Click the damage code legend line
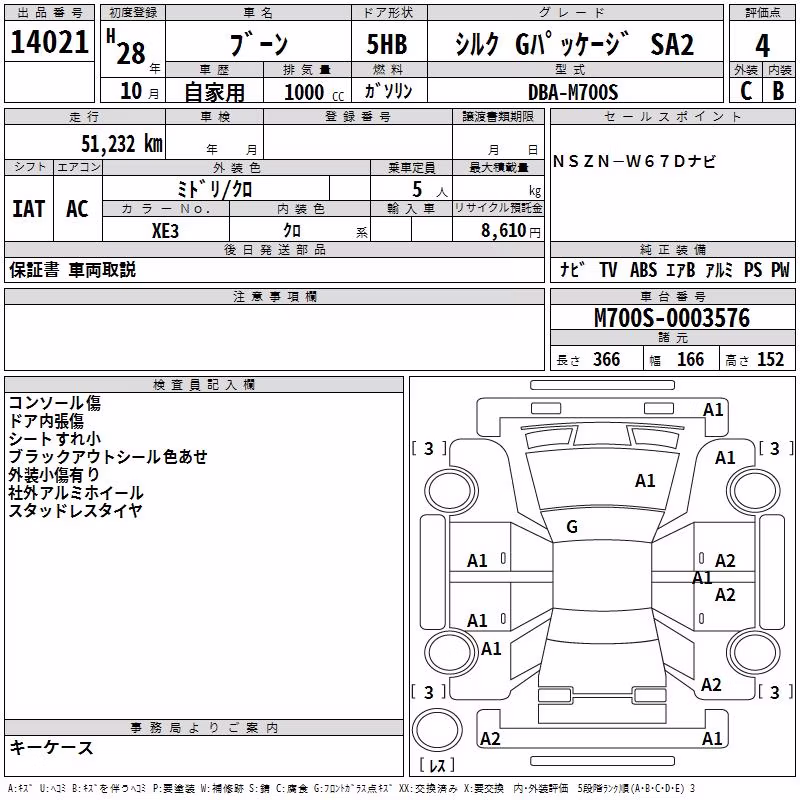This screenshot has width=800, height=800. [351, 788]
